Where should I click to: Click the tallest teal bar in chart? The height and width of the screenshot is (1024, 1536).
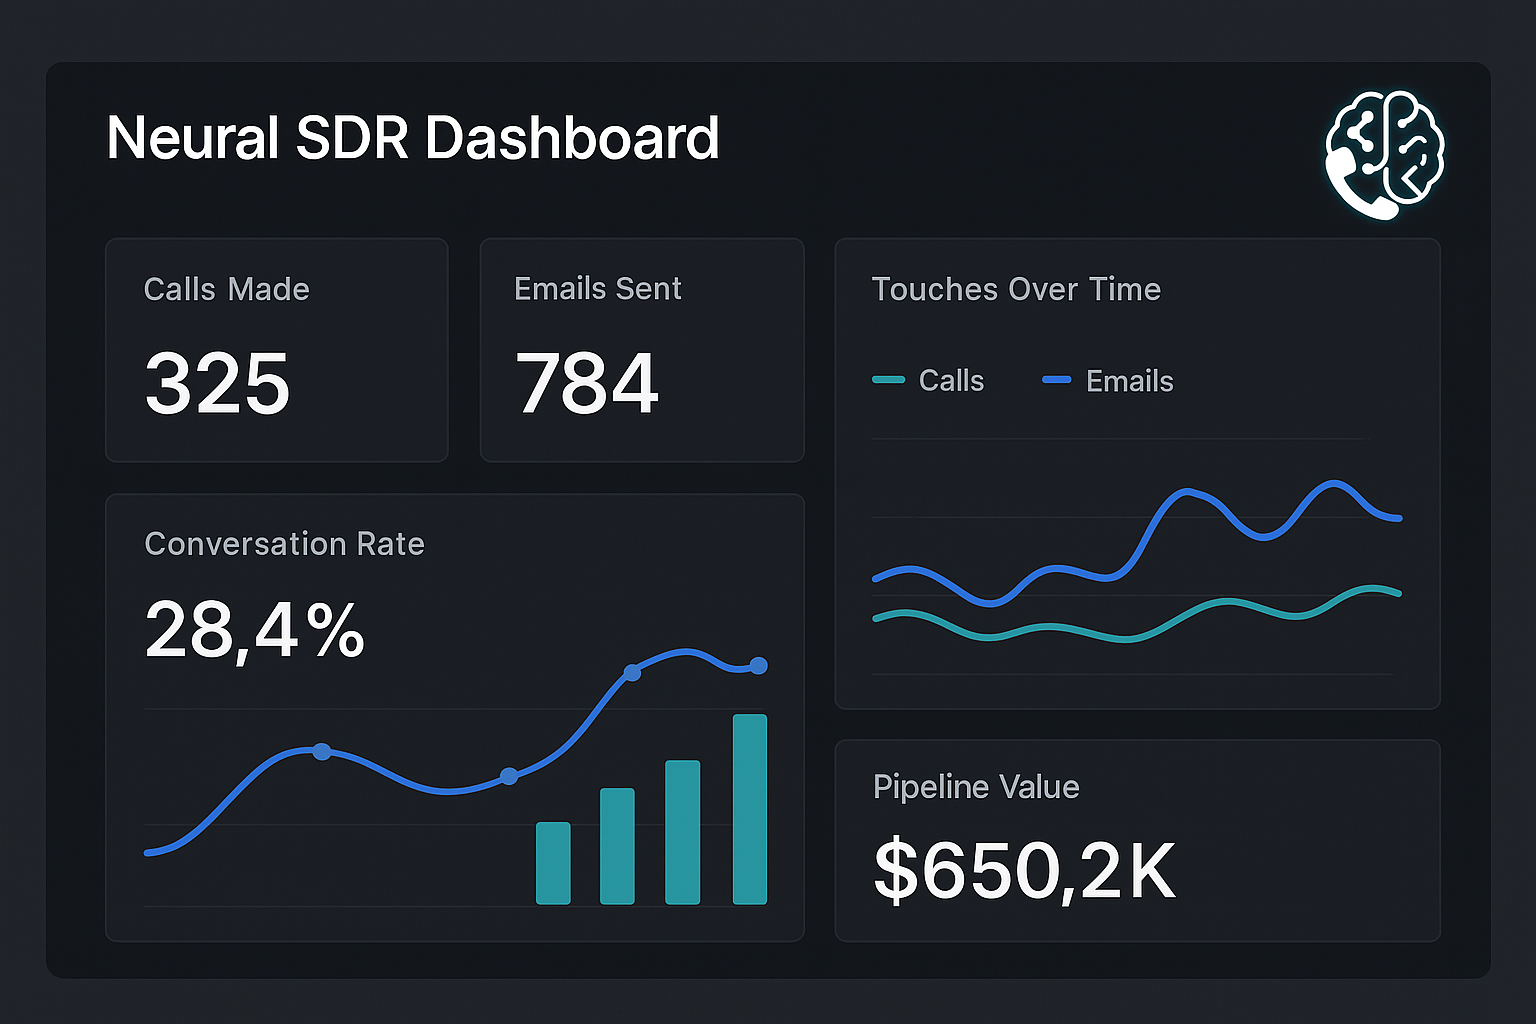[x=748, y=810]
